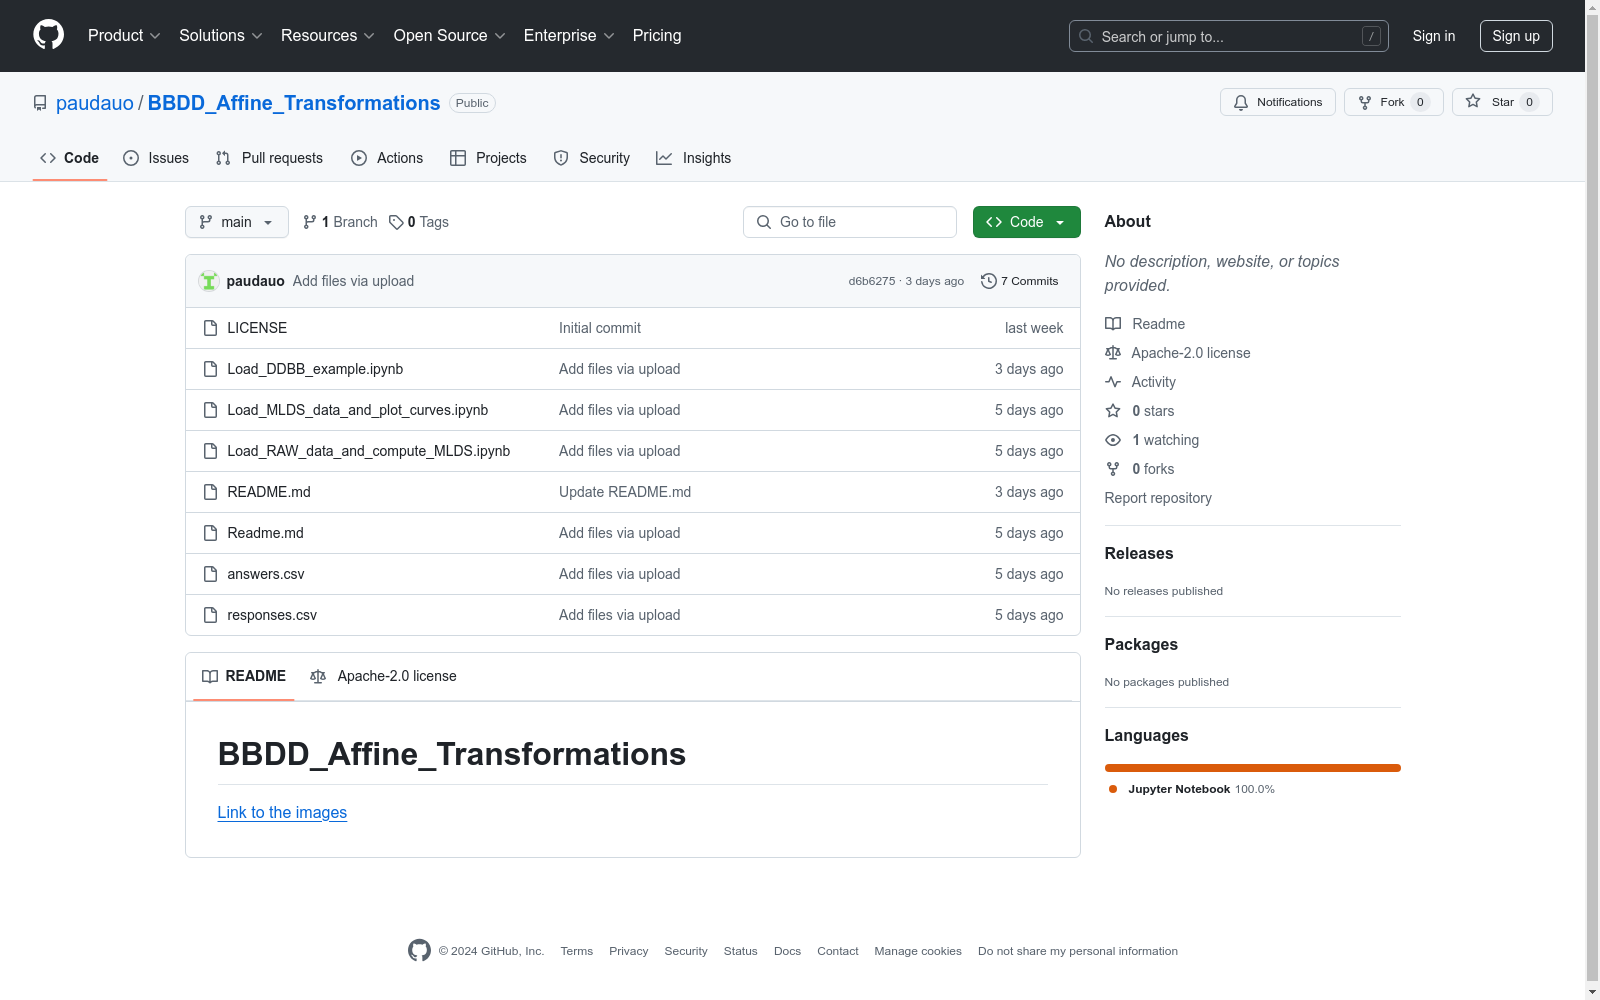Click the branch icon beside 1 Branch
Image resolution: width=1600 pixels, height=1000 pixels.
(310, 222)
